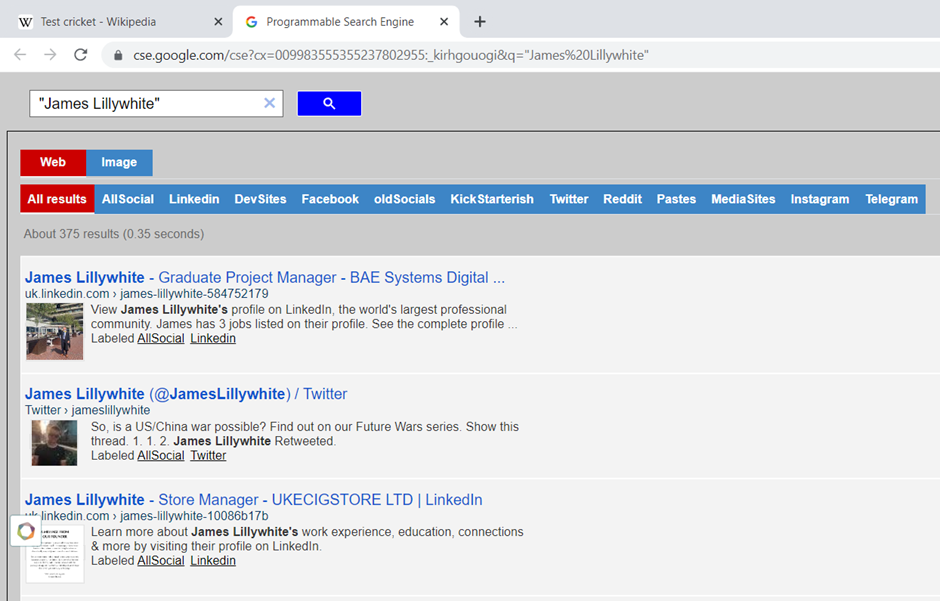
Task: Open Graduate Project Manager BAE Systems result
Action: (264, 277)
